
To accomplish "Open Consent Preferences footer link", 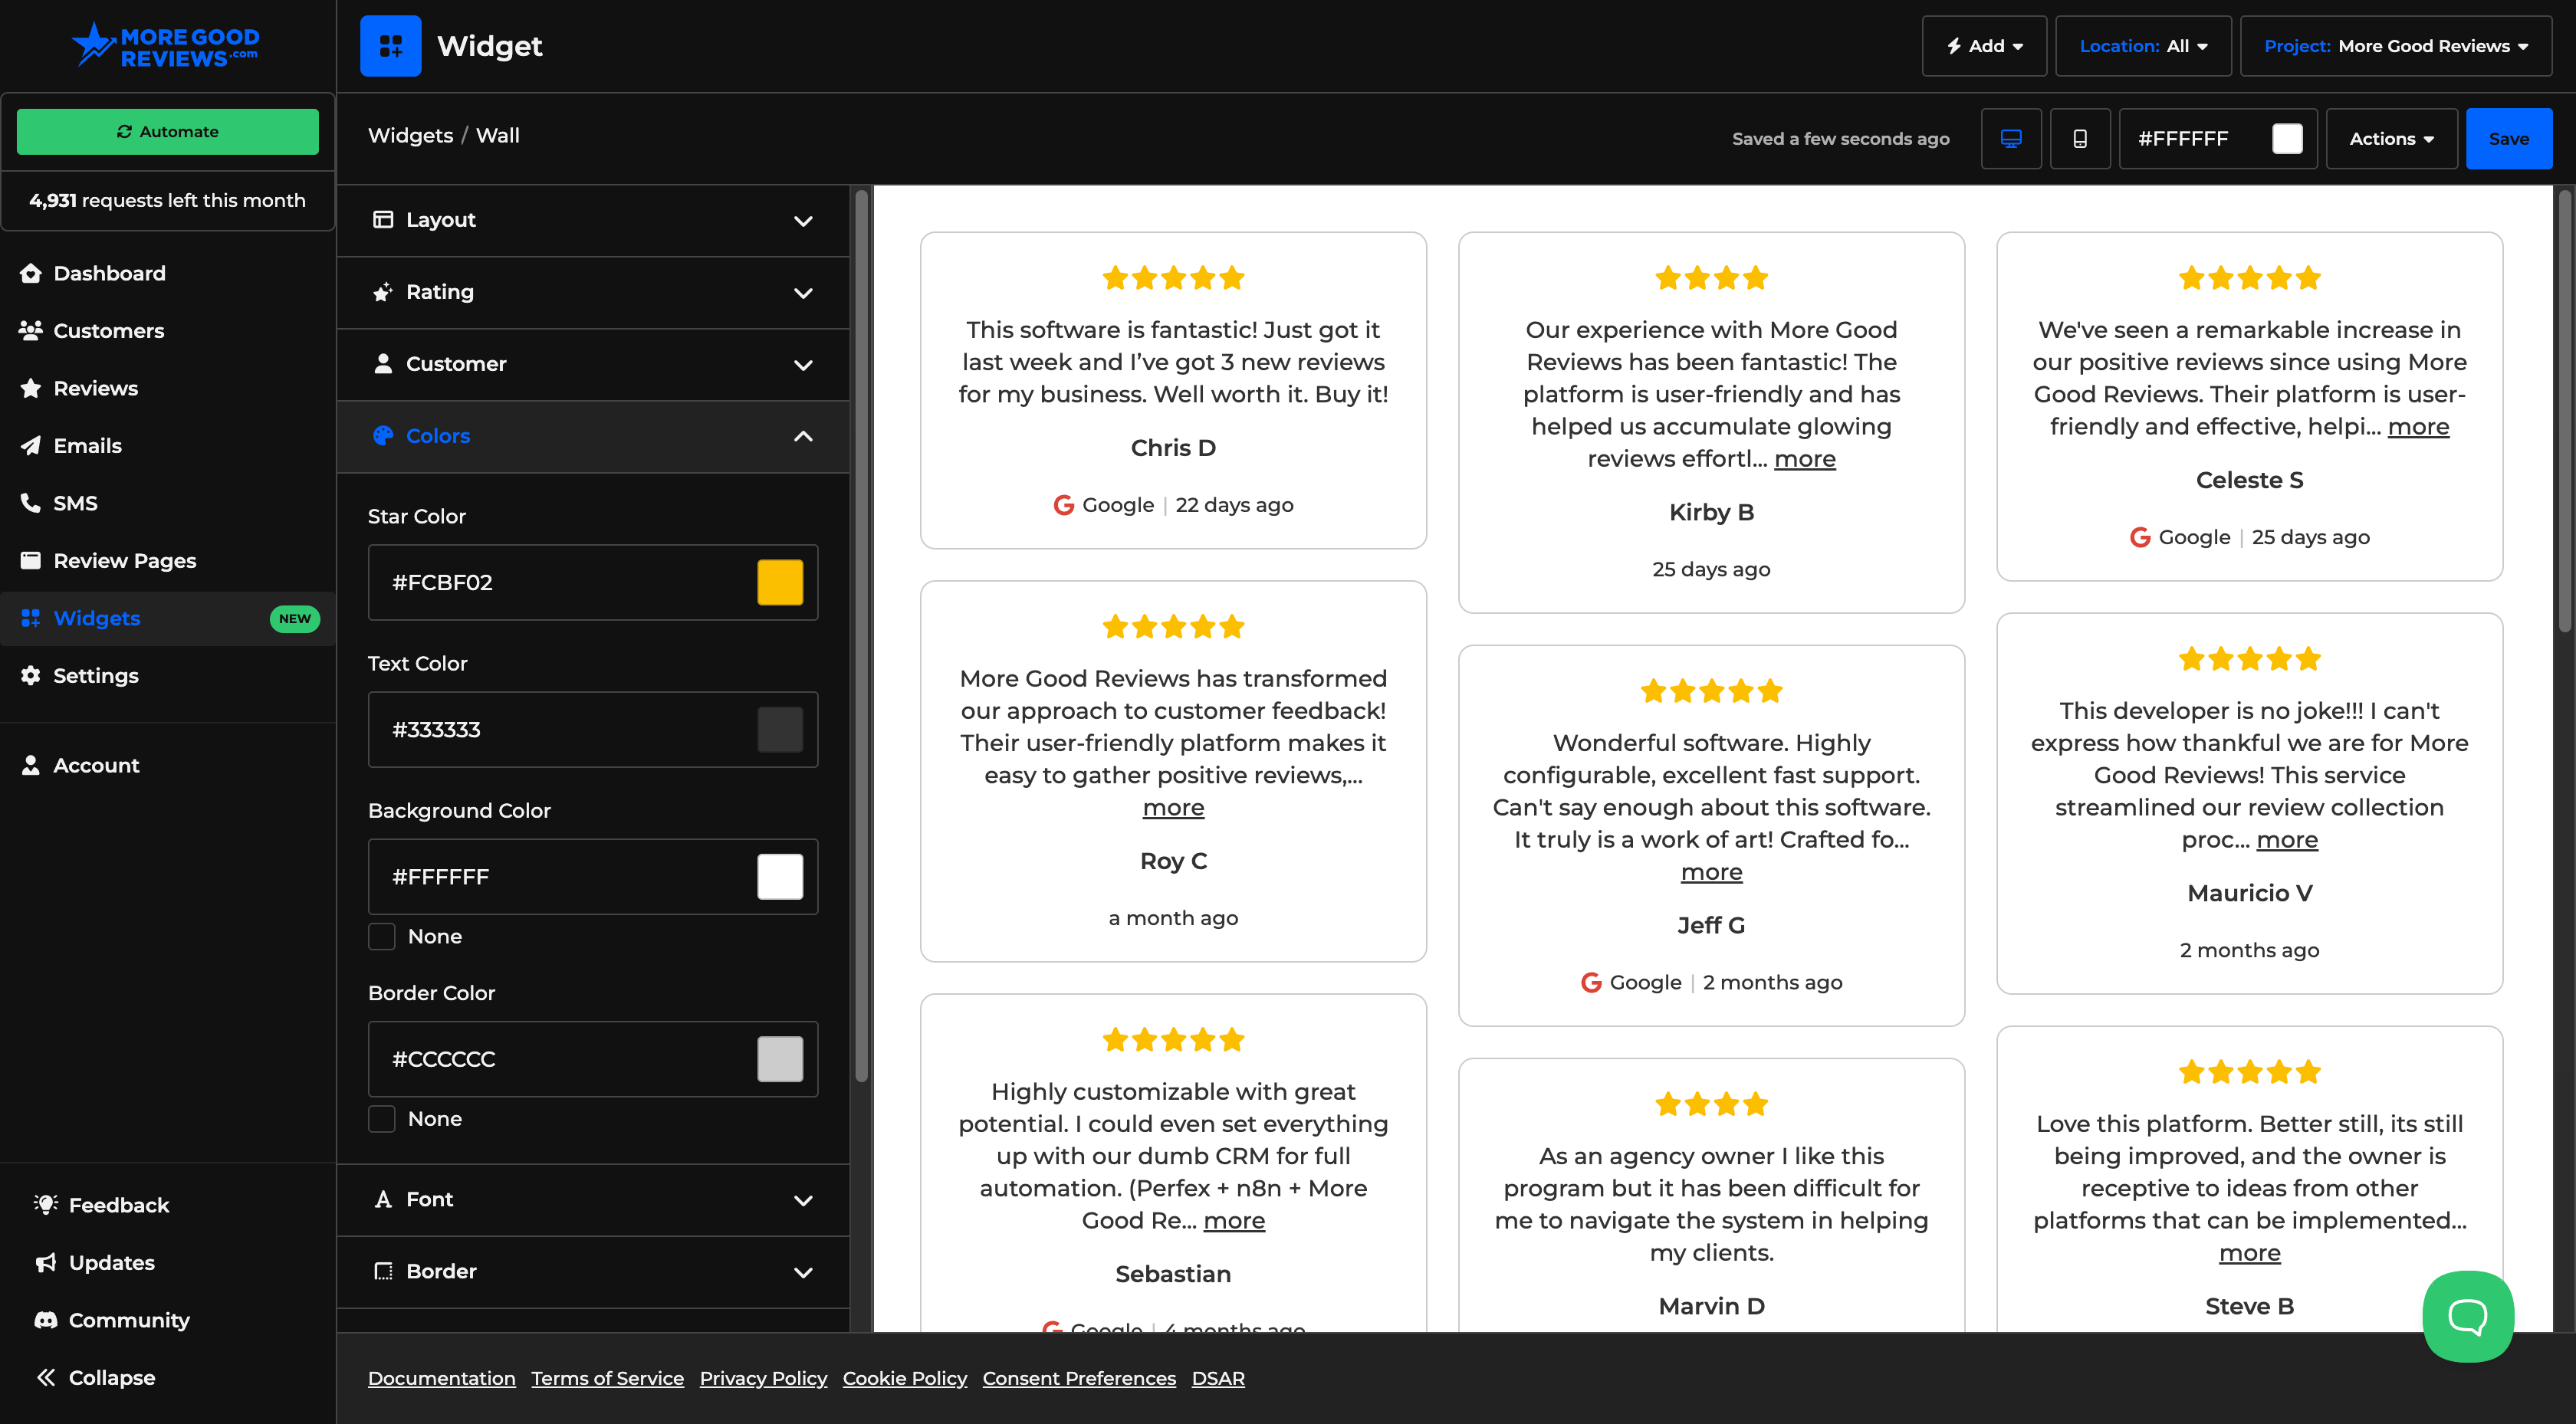I will [1079, 1378].
